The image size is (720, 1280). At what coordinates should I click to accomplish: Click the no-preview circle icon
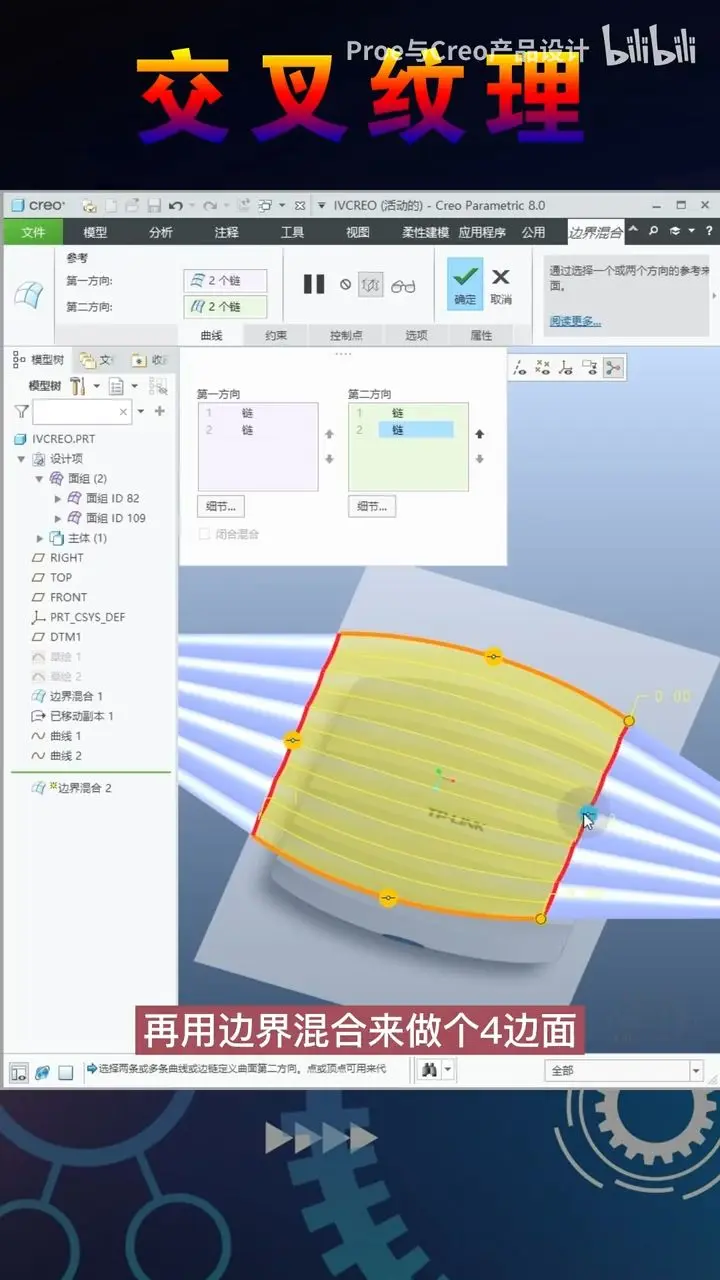pyautogui.click(x=345, y=285)
